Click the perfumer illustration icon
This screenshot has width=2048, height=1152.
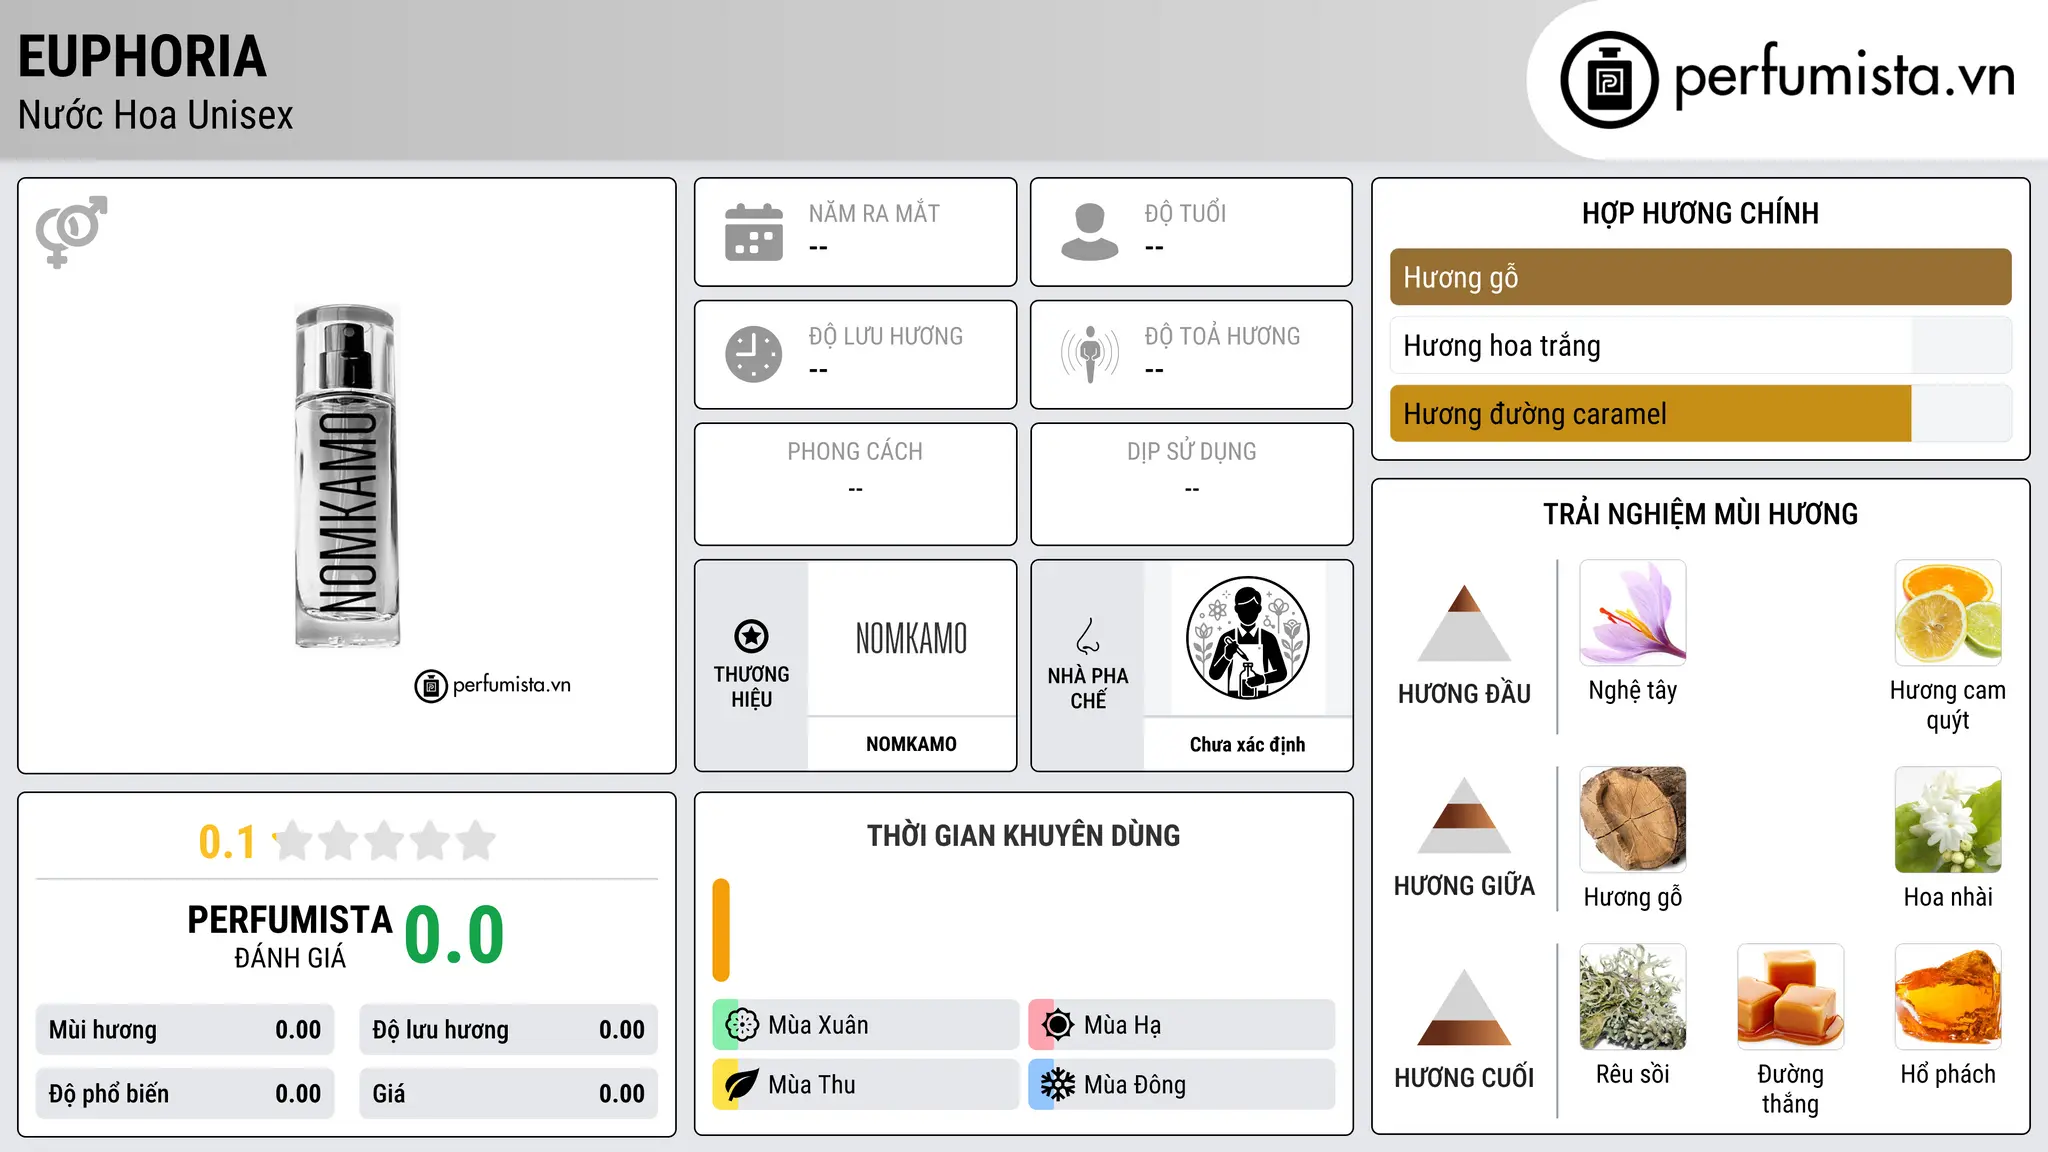coord(1247,638)
